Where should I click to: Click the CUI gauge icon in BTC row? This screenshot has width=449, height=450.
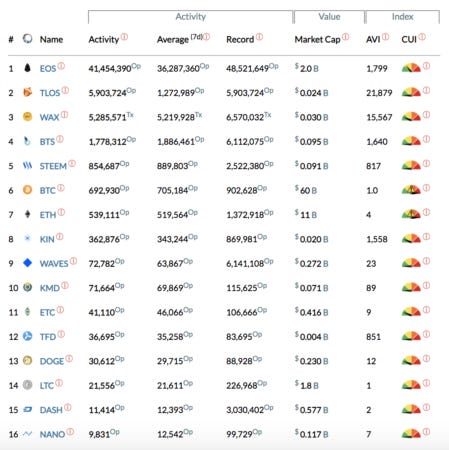coord(411,190)
